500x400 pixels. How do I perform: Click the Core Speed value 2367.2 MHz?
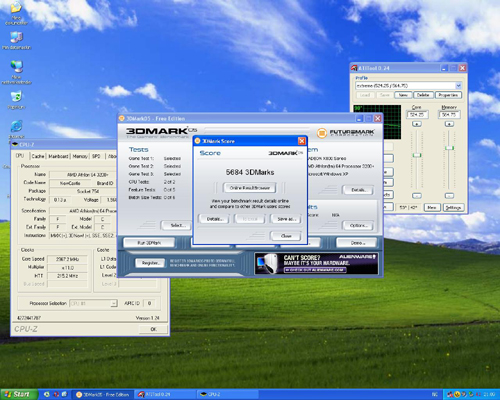click(x=67, y=259)
